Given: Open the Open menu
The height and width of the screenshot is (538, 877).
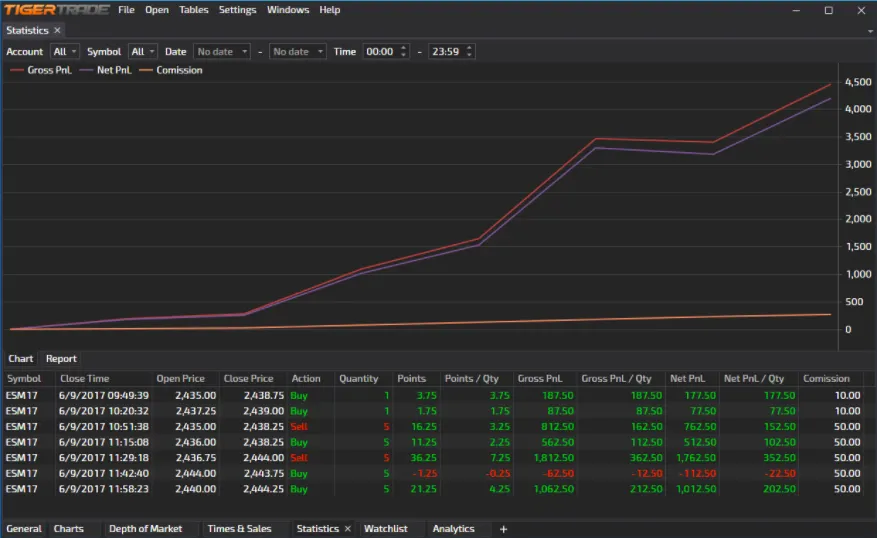Looking at the screenshot, I should 157,10.
